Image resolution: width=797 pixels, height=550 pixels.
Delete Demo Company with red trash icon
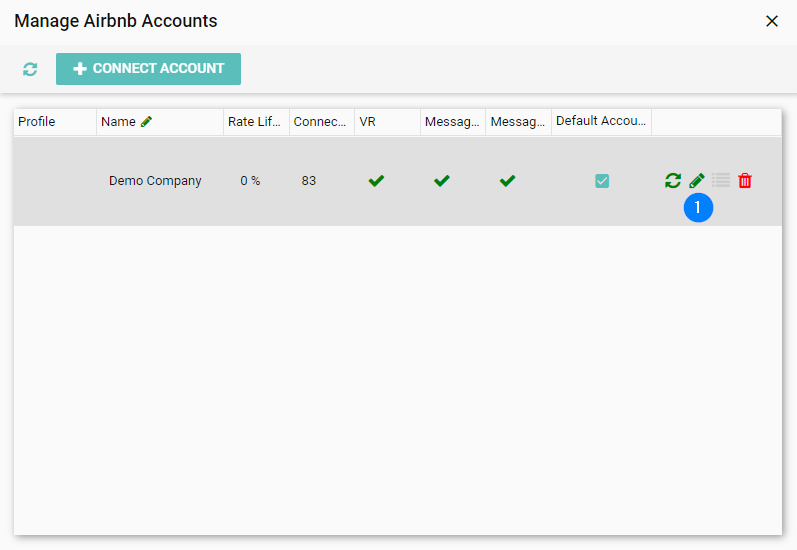[x=745, y=181]
